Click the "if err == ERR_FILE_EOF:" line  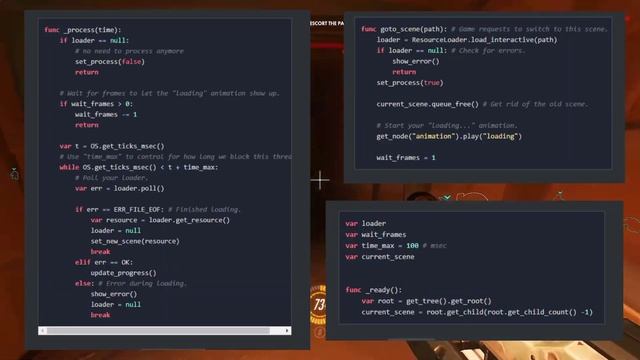click(158, 210)
